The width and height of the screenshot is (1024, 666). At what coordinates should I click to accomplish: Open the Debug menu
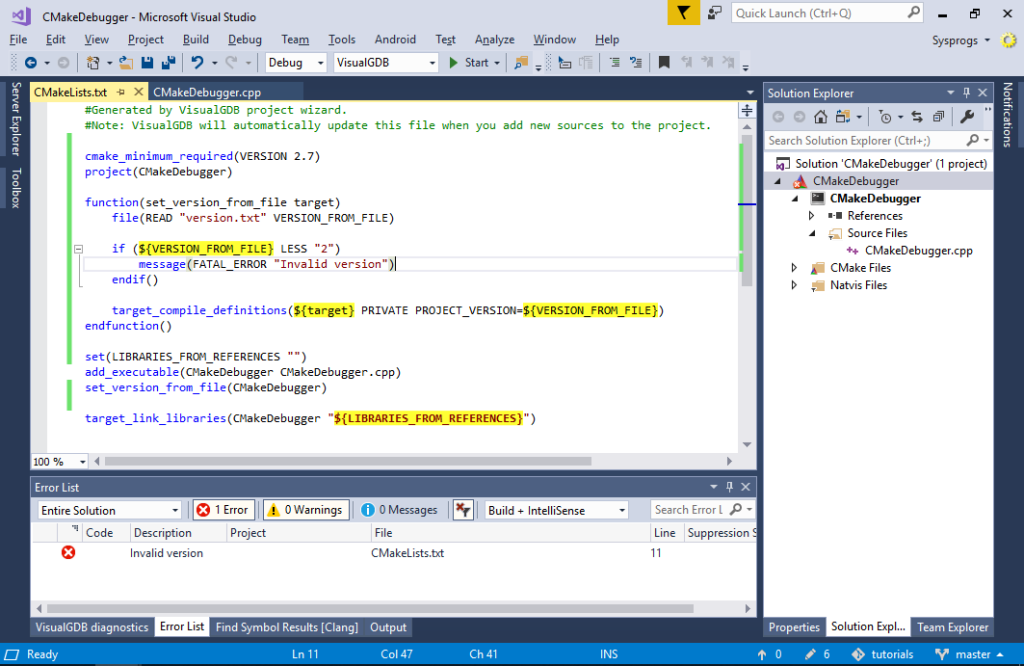(244, 39)
